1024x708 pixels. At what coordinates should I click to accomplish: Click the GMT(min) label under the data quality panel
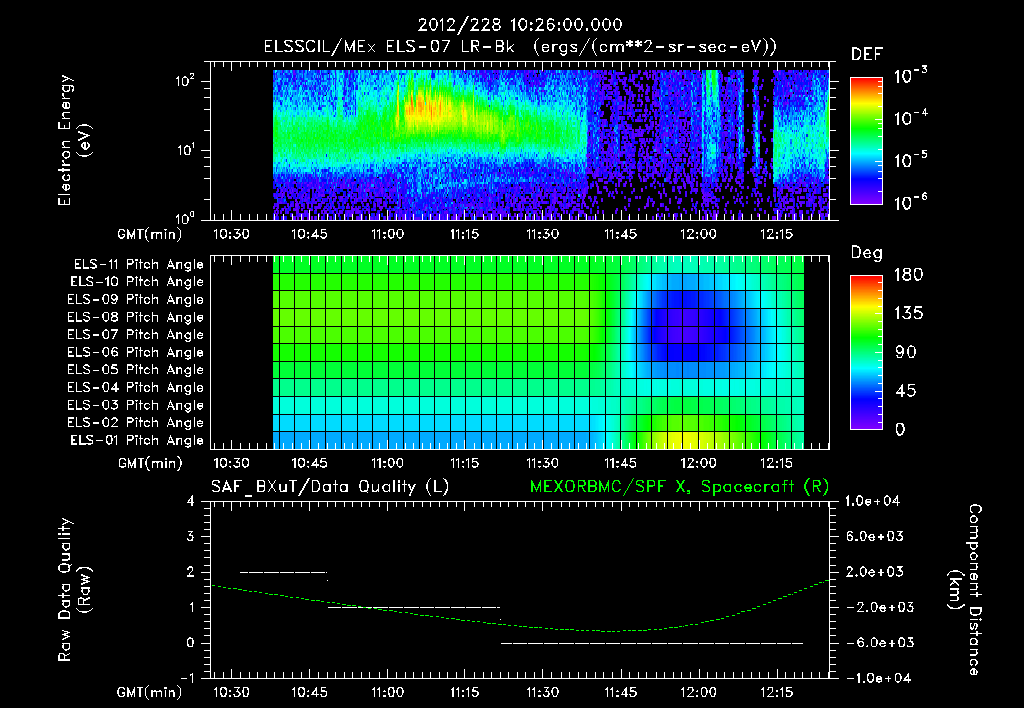pos(150,692)
